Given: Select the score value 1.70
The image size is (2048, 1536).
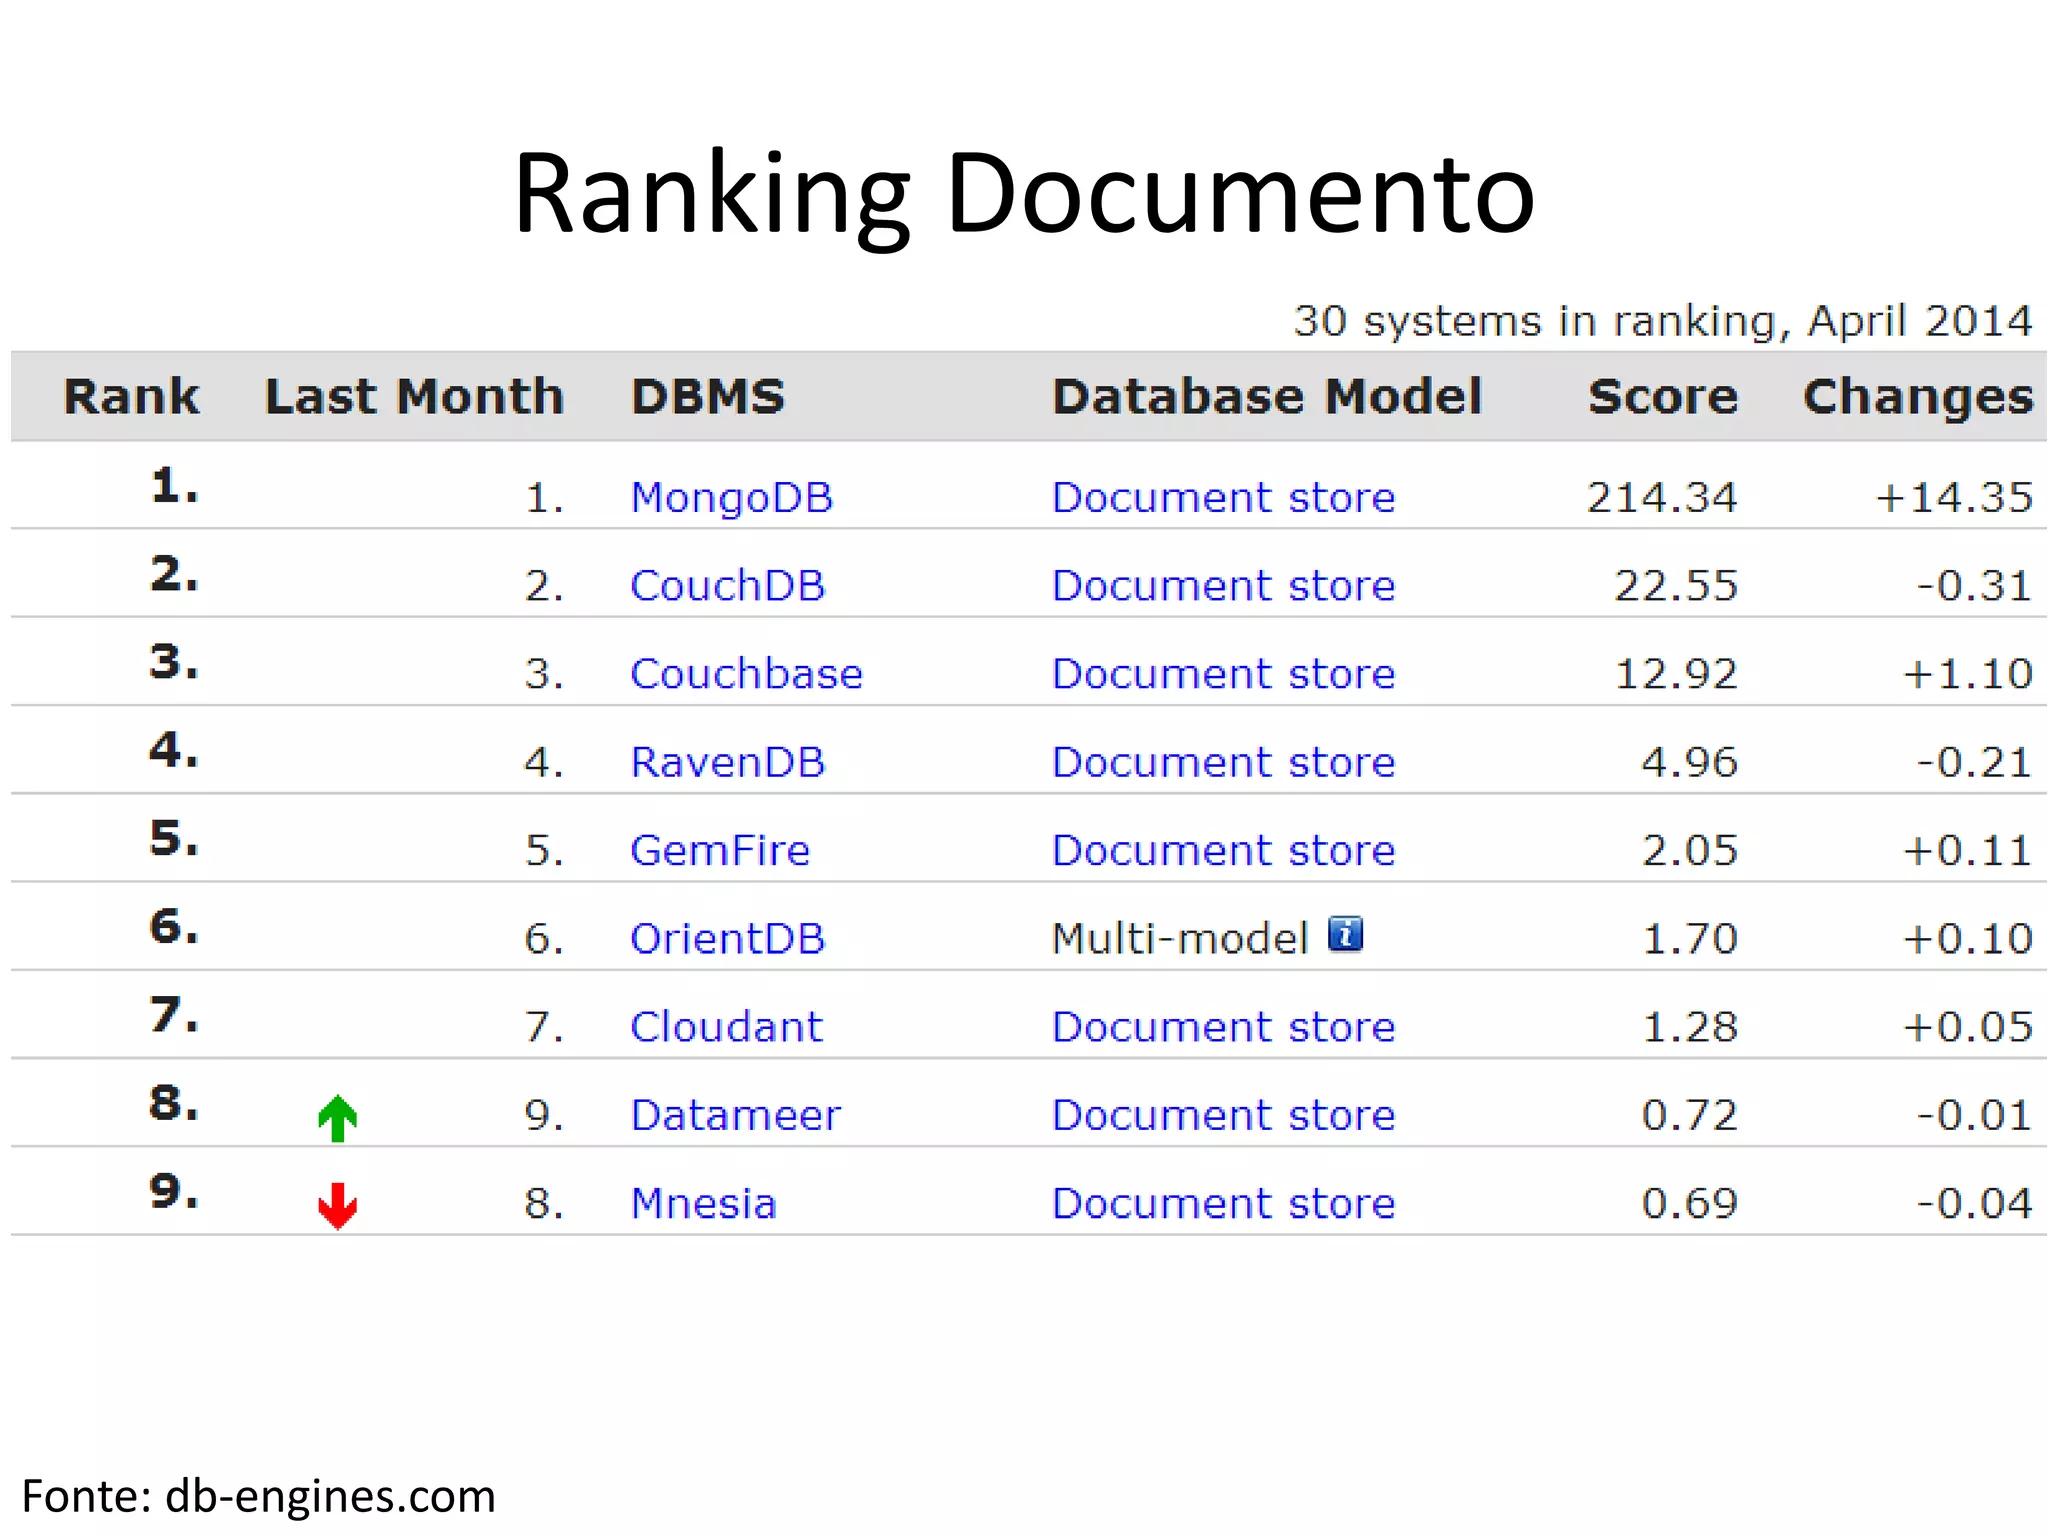Looking at the screenshot, I should pos(1689,938).
